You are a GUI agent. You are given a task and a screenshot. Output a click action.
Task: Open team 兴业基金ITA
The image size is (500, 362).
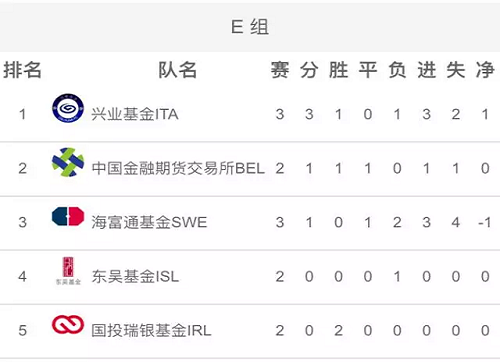pyautogui.click(x=135, y=114)
